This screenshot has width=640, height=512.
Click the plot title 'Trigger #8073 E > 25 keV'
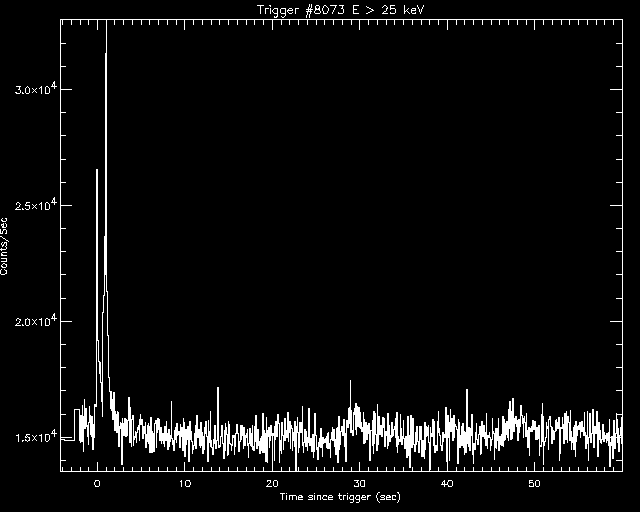341,10
